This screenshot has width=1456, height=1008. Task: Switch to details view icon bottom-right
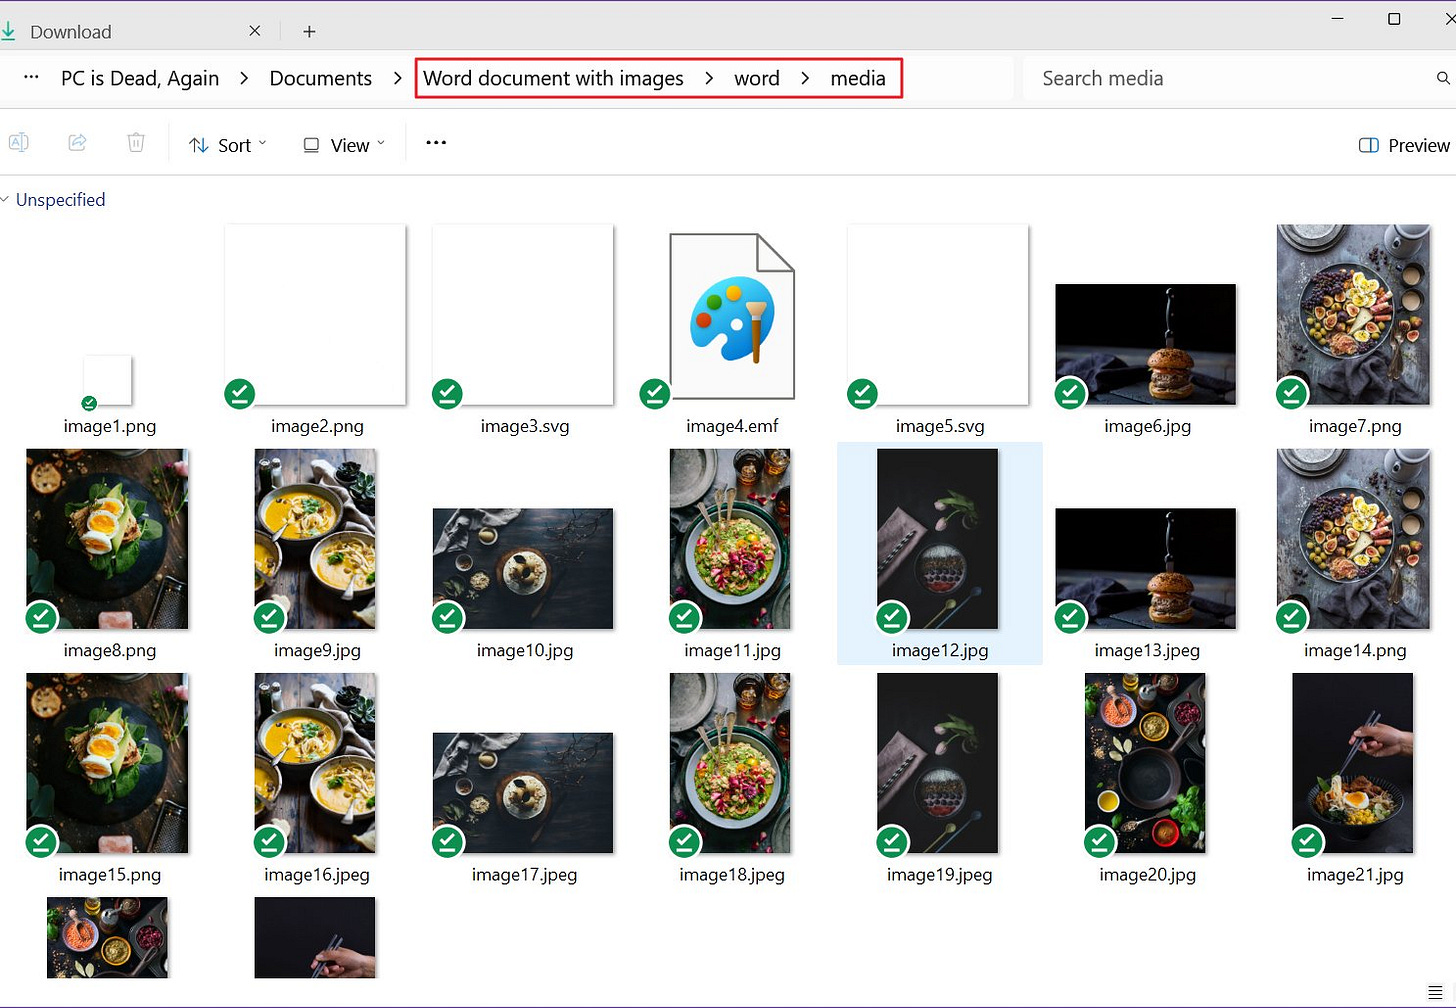tap(1435, 992)
